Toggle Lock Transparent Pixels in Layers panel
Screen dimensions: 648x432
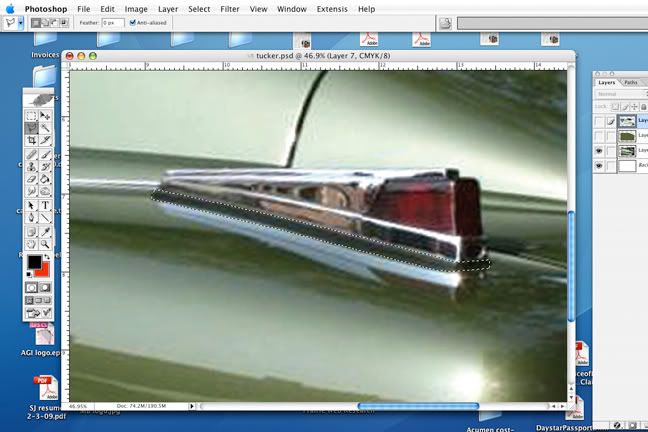tap(615, 107)
